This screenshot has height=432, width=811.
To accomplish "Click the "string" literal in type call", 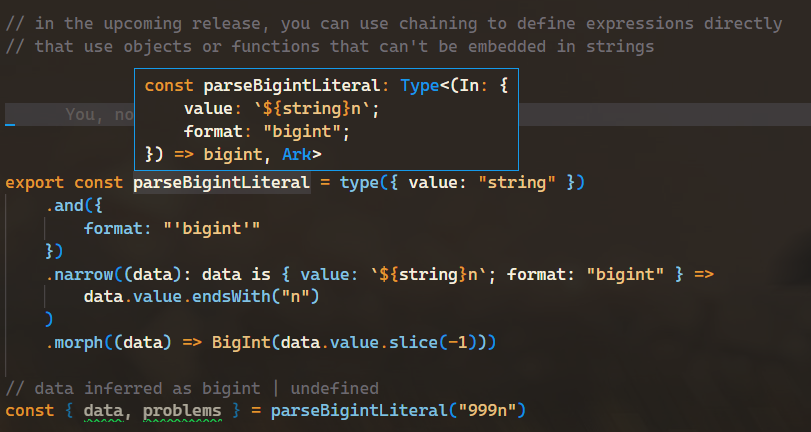I will click(518, 183).
